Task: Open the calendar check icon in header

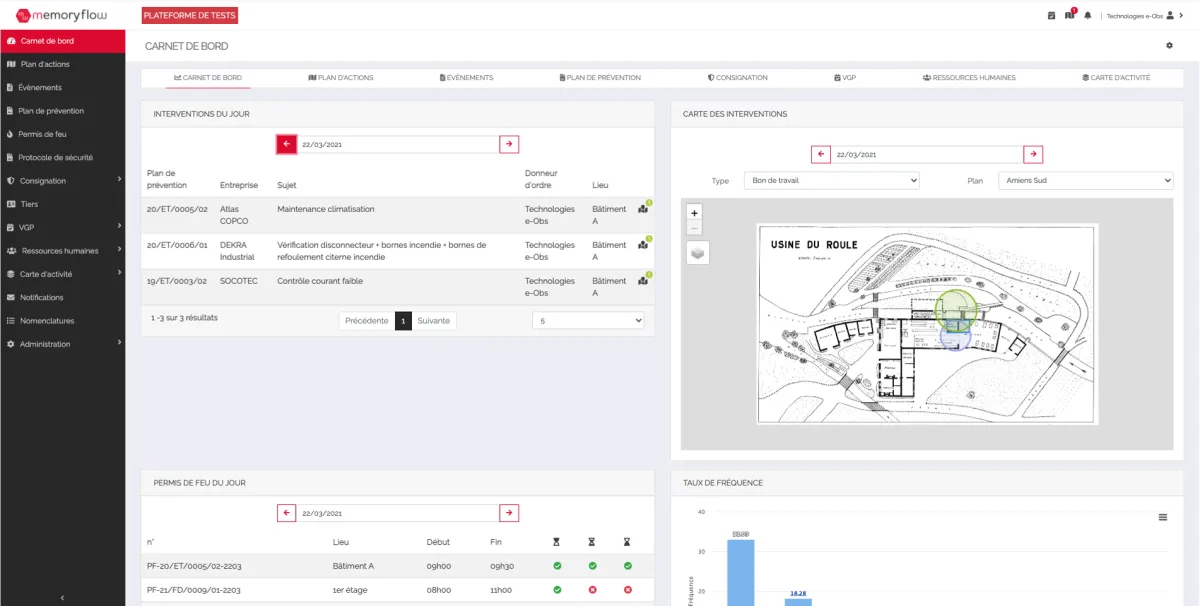Action: [1051, 15]
